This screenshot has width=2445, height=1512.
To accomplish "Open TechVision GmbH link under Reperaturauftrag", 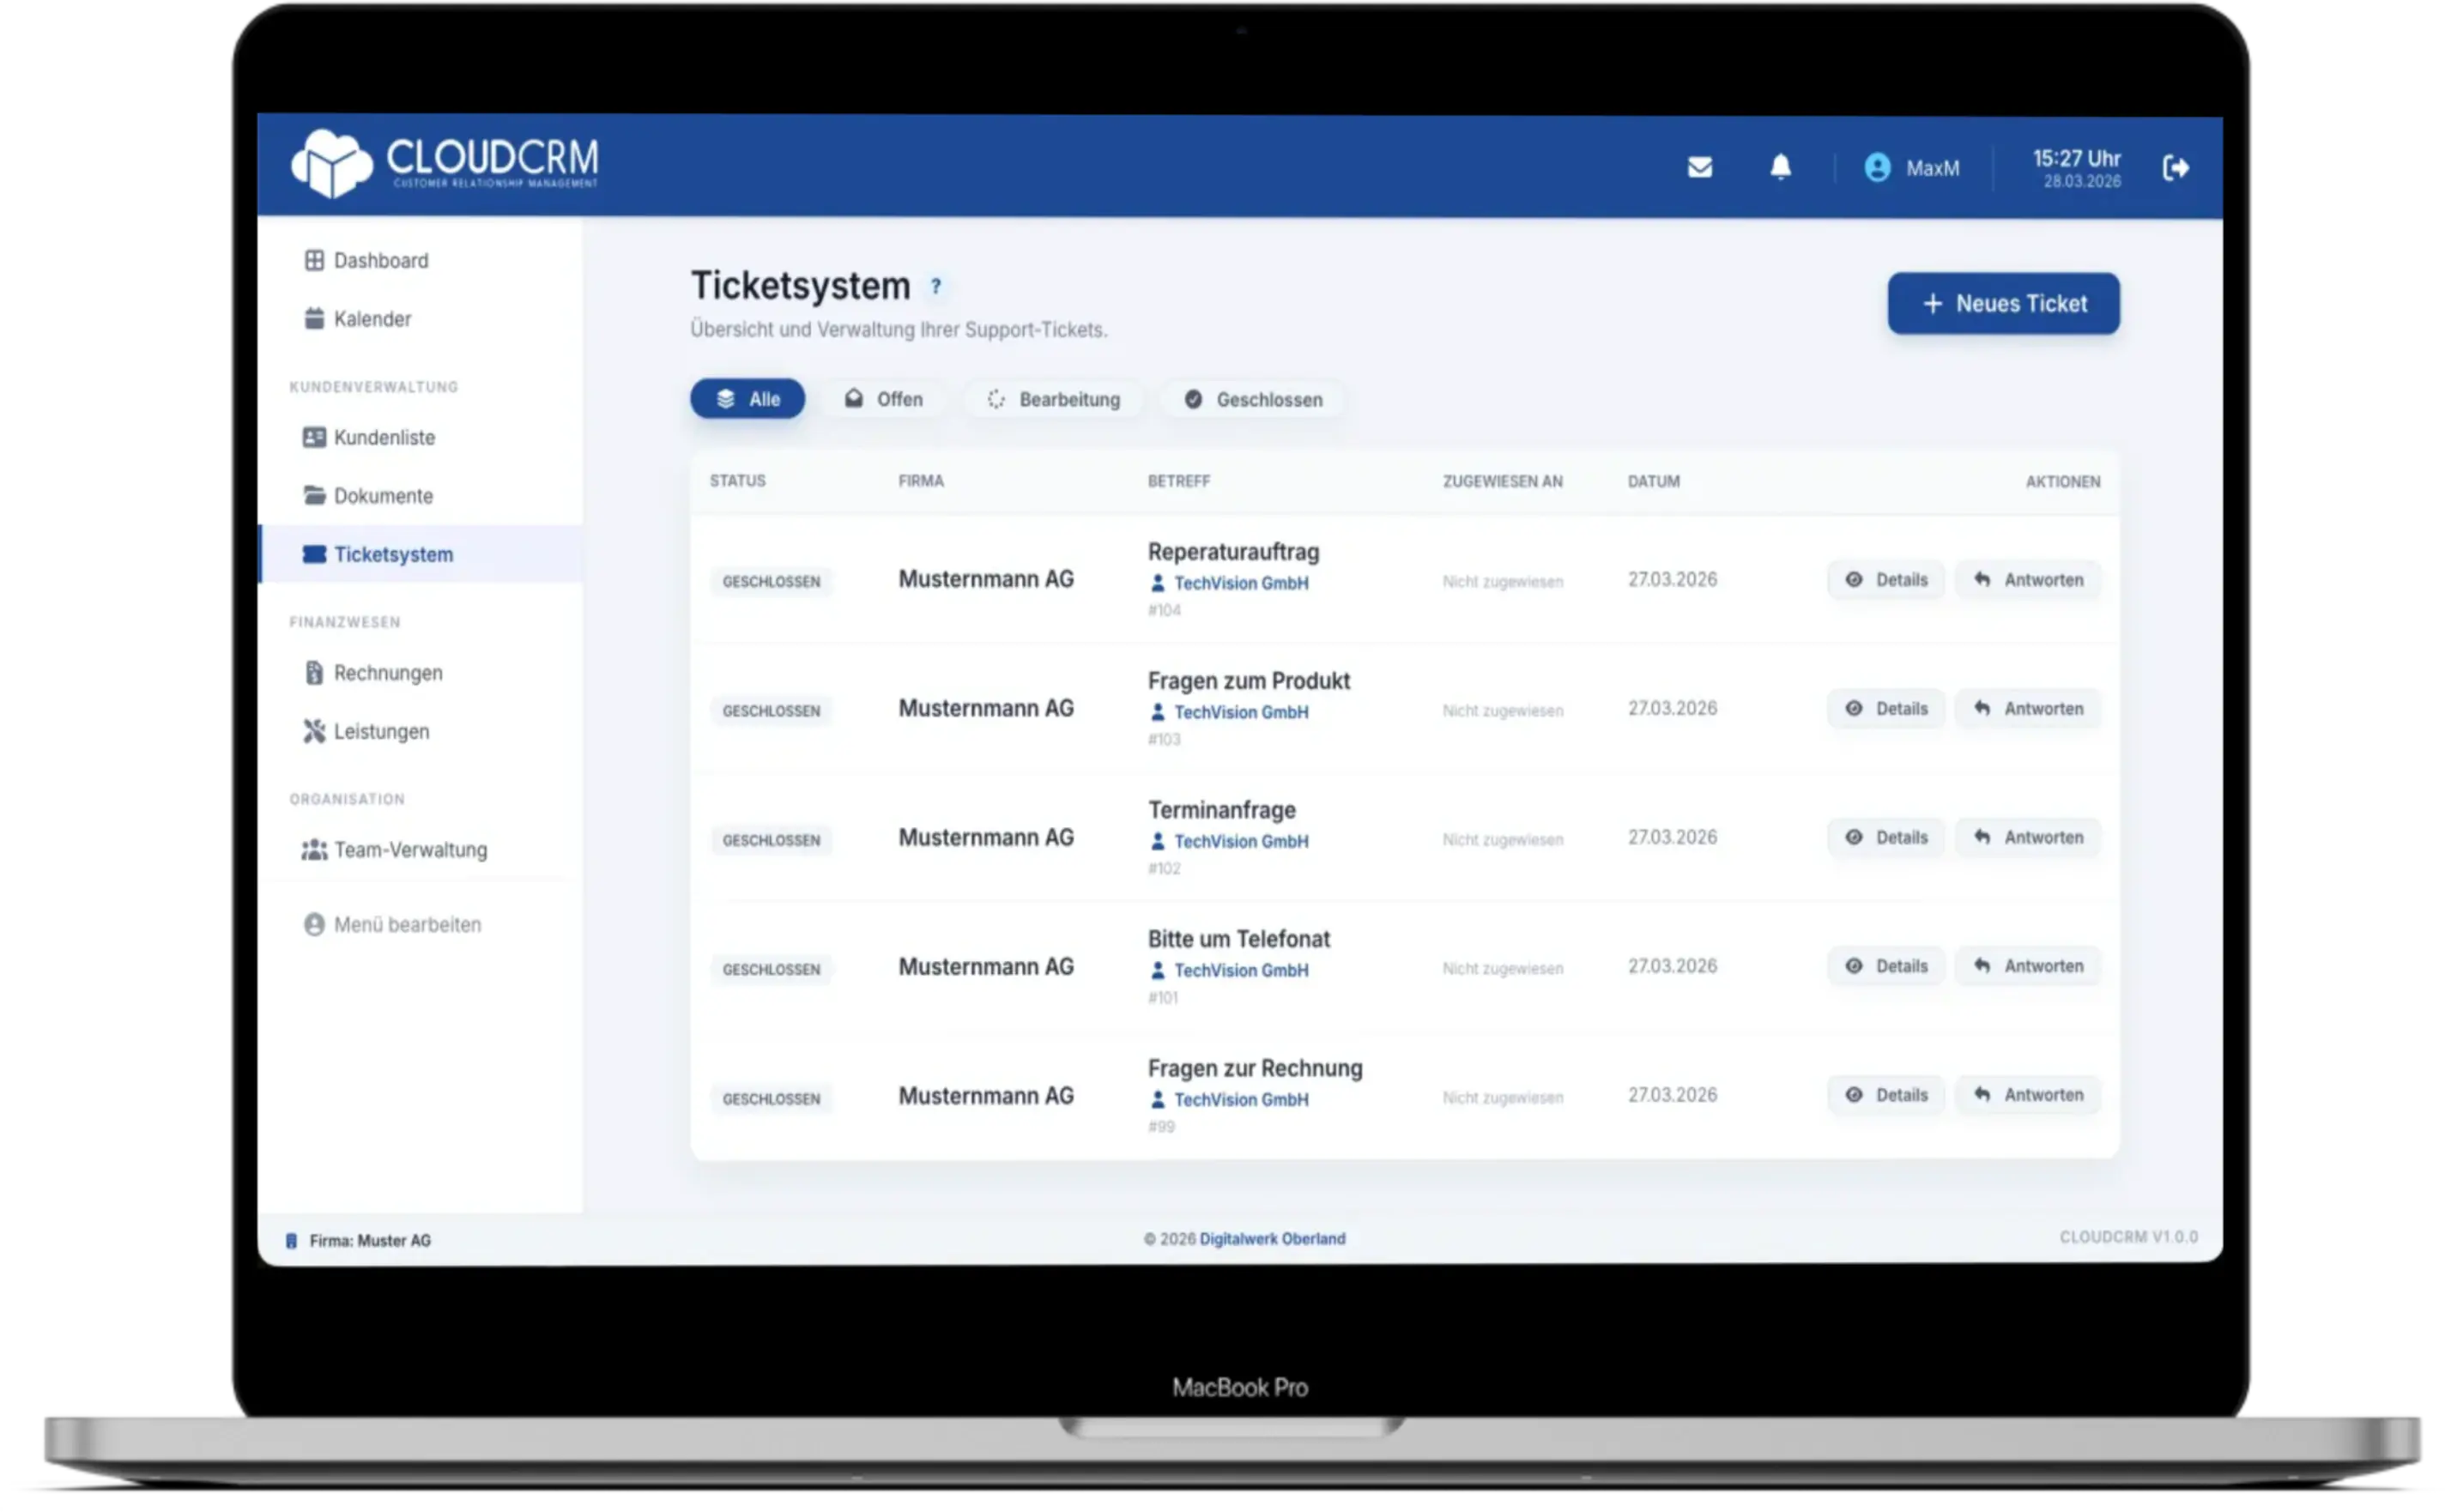I will click(x=1240, y=583).
